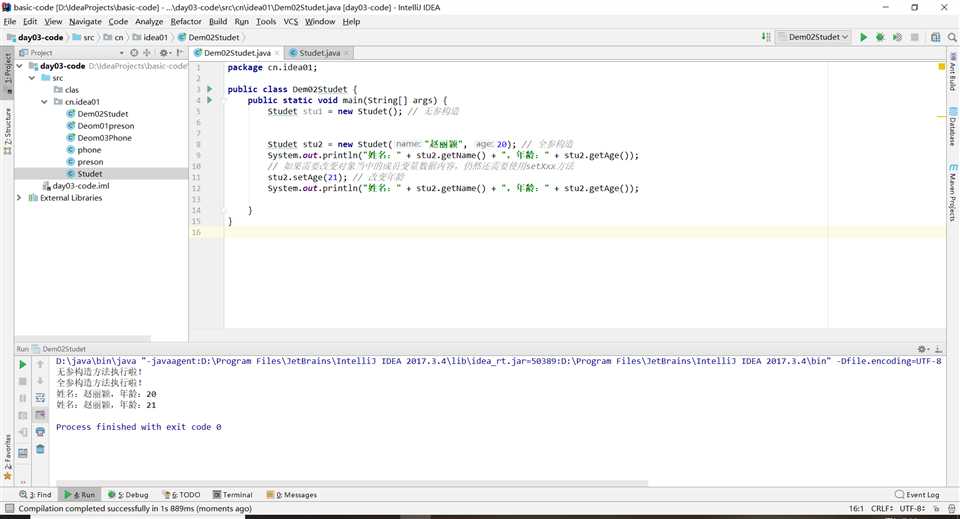Run with coverage from the main toolbar
The image size is (960, 519).
897,37
